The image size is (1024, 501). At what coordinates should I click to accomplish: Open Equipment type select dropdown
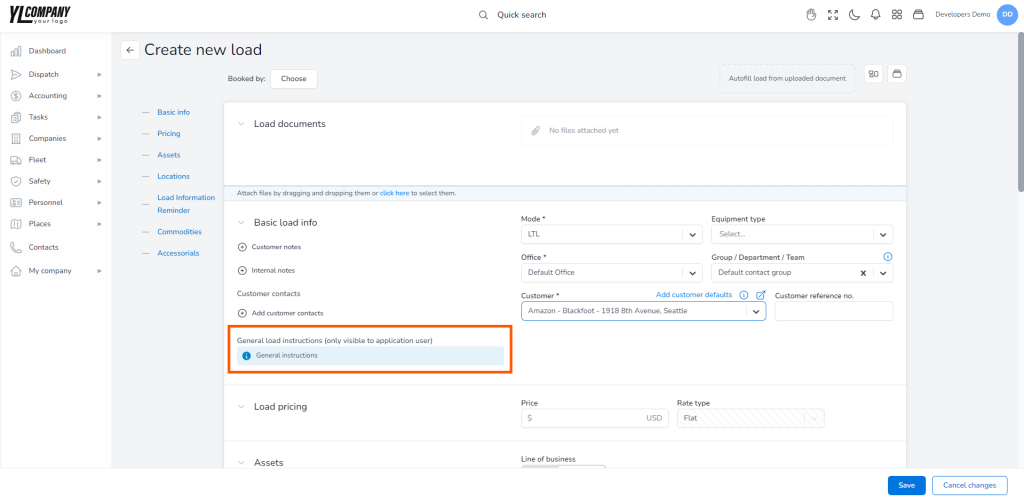(802, 234)
